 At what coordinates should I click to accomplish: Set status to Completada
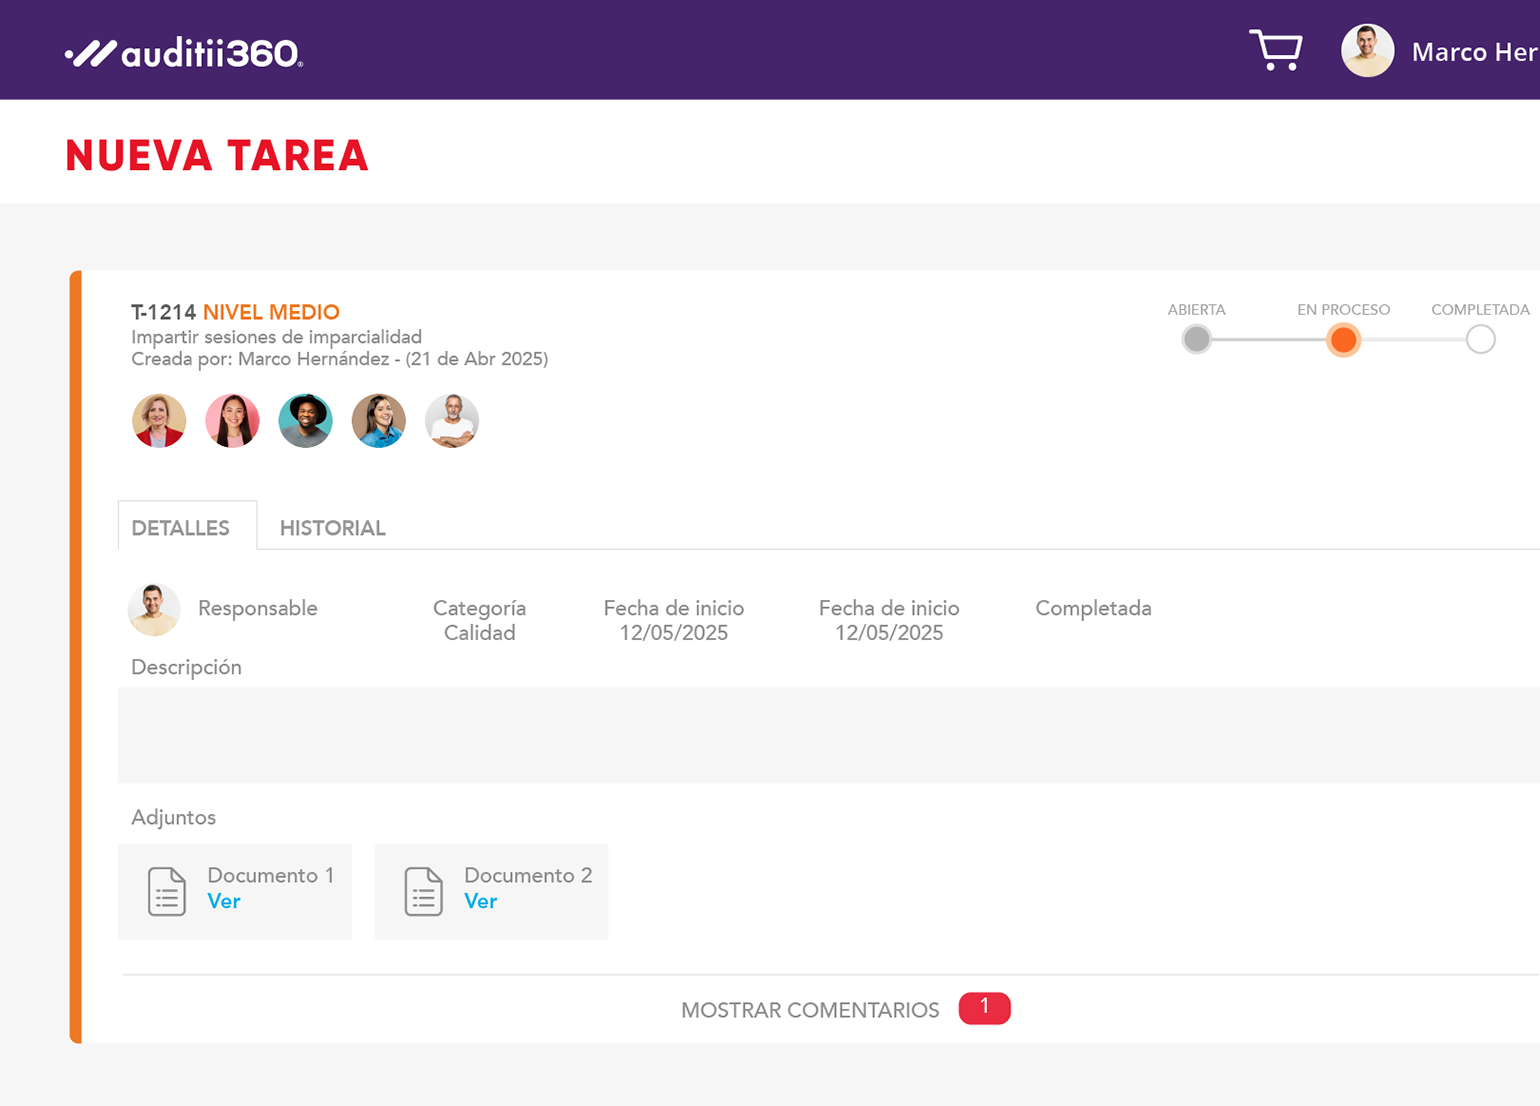(1480, 340)
